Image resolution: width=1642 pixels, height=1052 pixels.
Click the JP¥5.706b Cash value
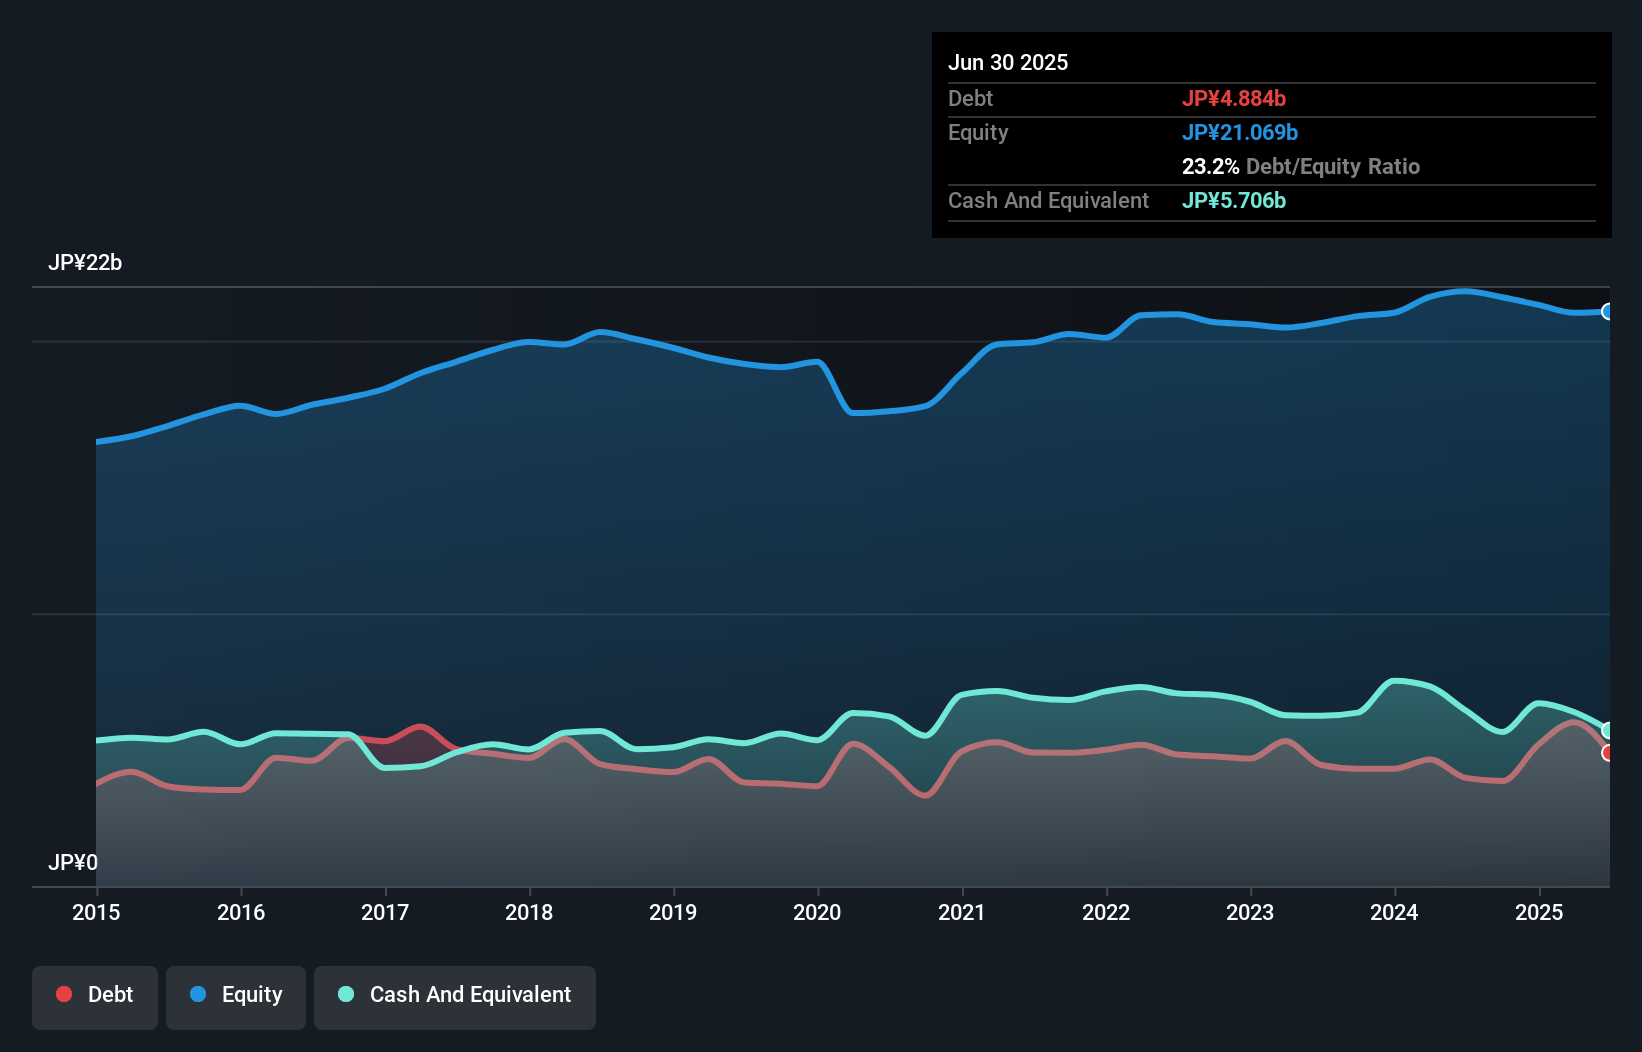coord(1234,200)
